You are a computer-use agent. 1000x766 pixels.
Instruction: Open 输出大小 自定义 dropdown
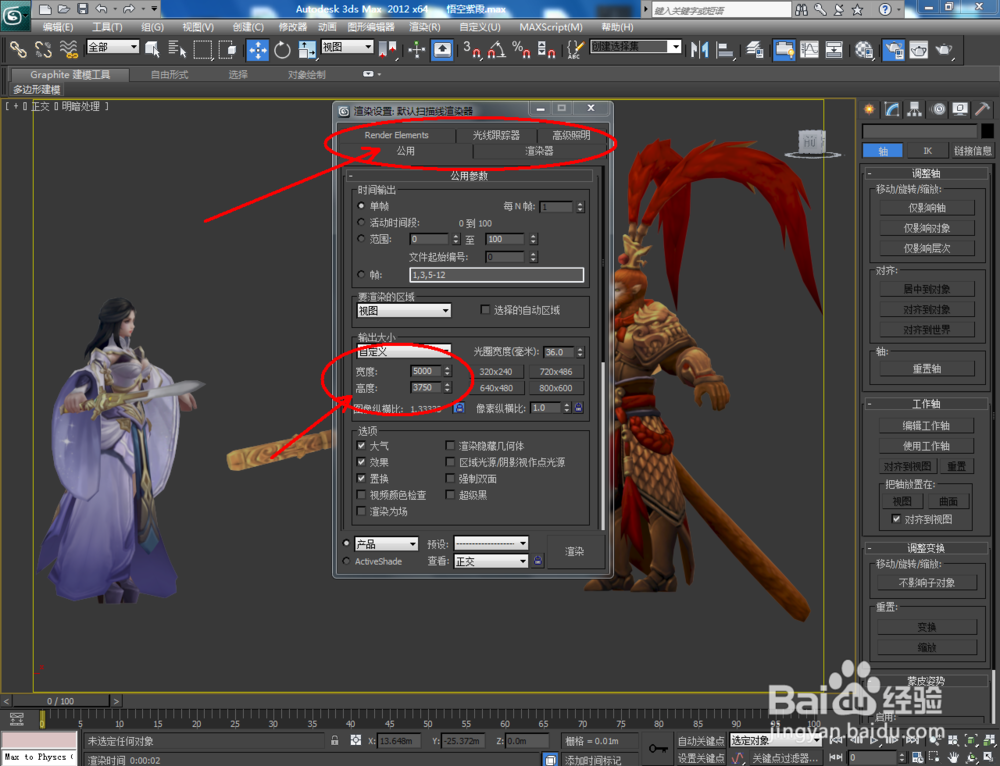pos(404,351)
